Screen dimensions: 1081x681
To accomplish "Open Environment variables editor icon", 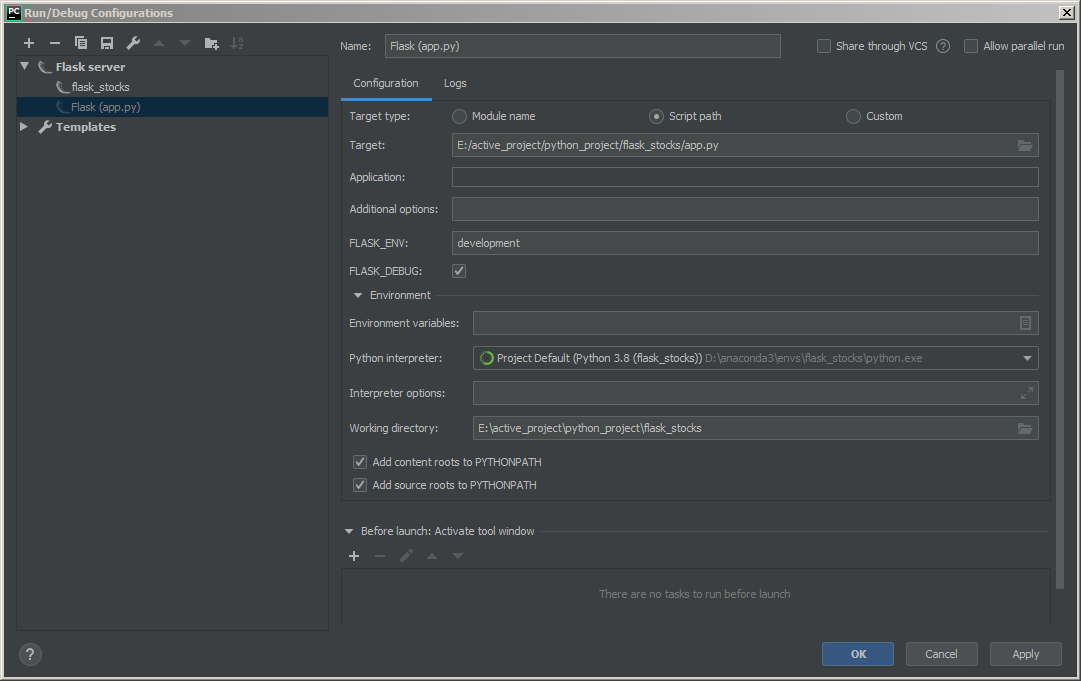I will 1025,323.
